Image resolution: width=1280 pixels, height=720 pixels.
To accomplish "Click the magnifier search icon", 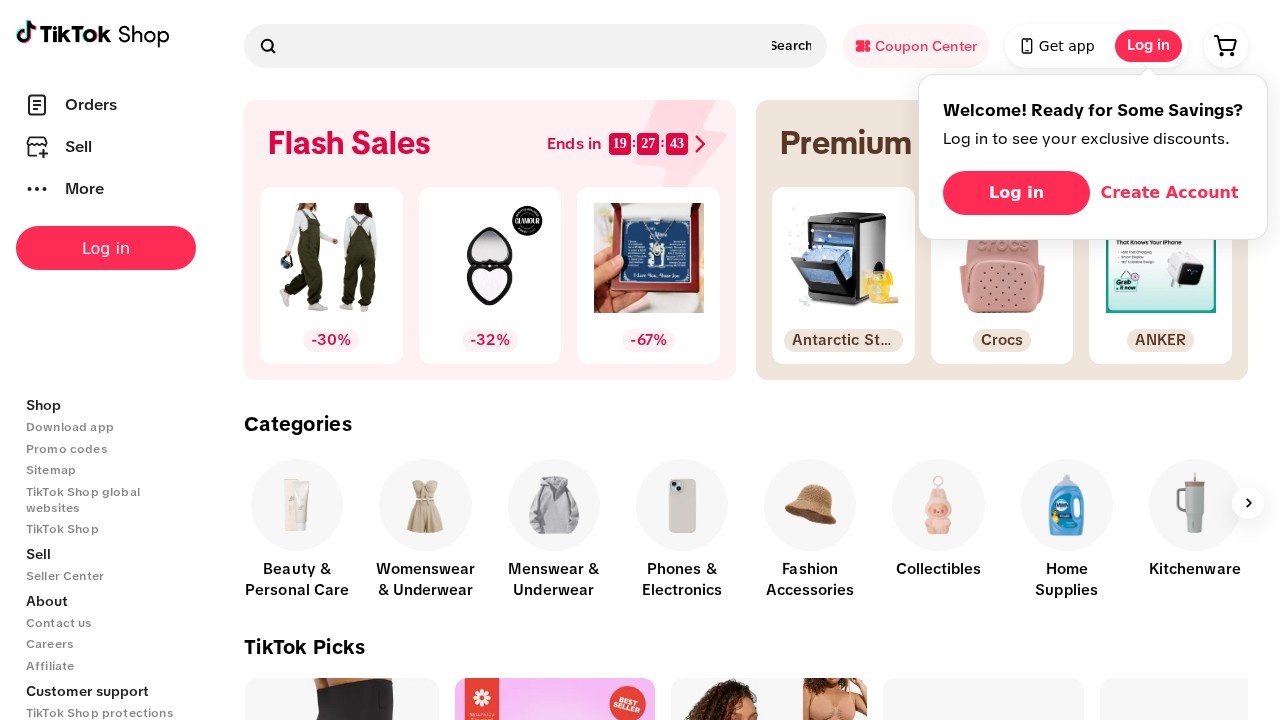I will click(268, 46).
